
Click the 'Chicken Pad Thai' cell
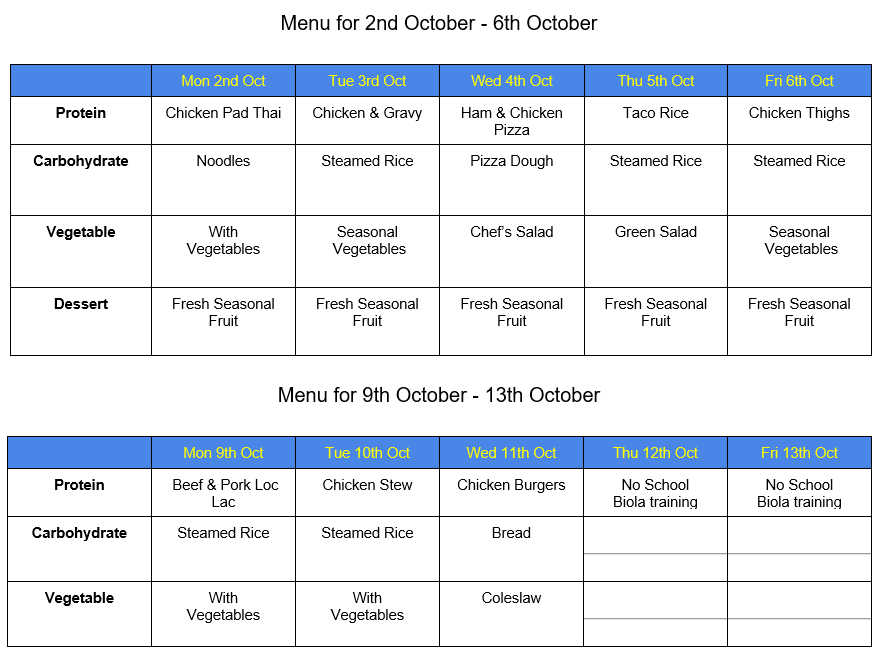tap(223, 113)
